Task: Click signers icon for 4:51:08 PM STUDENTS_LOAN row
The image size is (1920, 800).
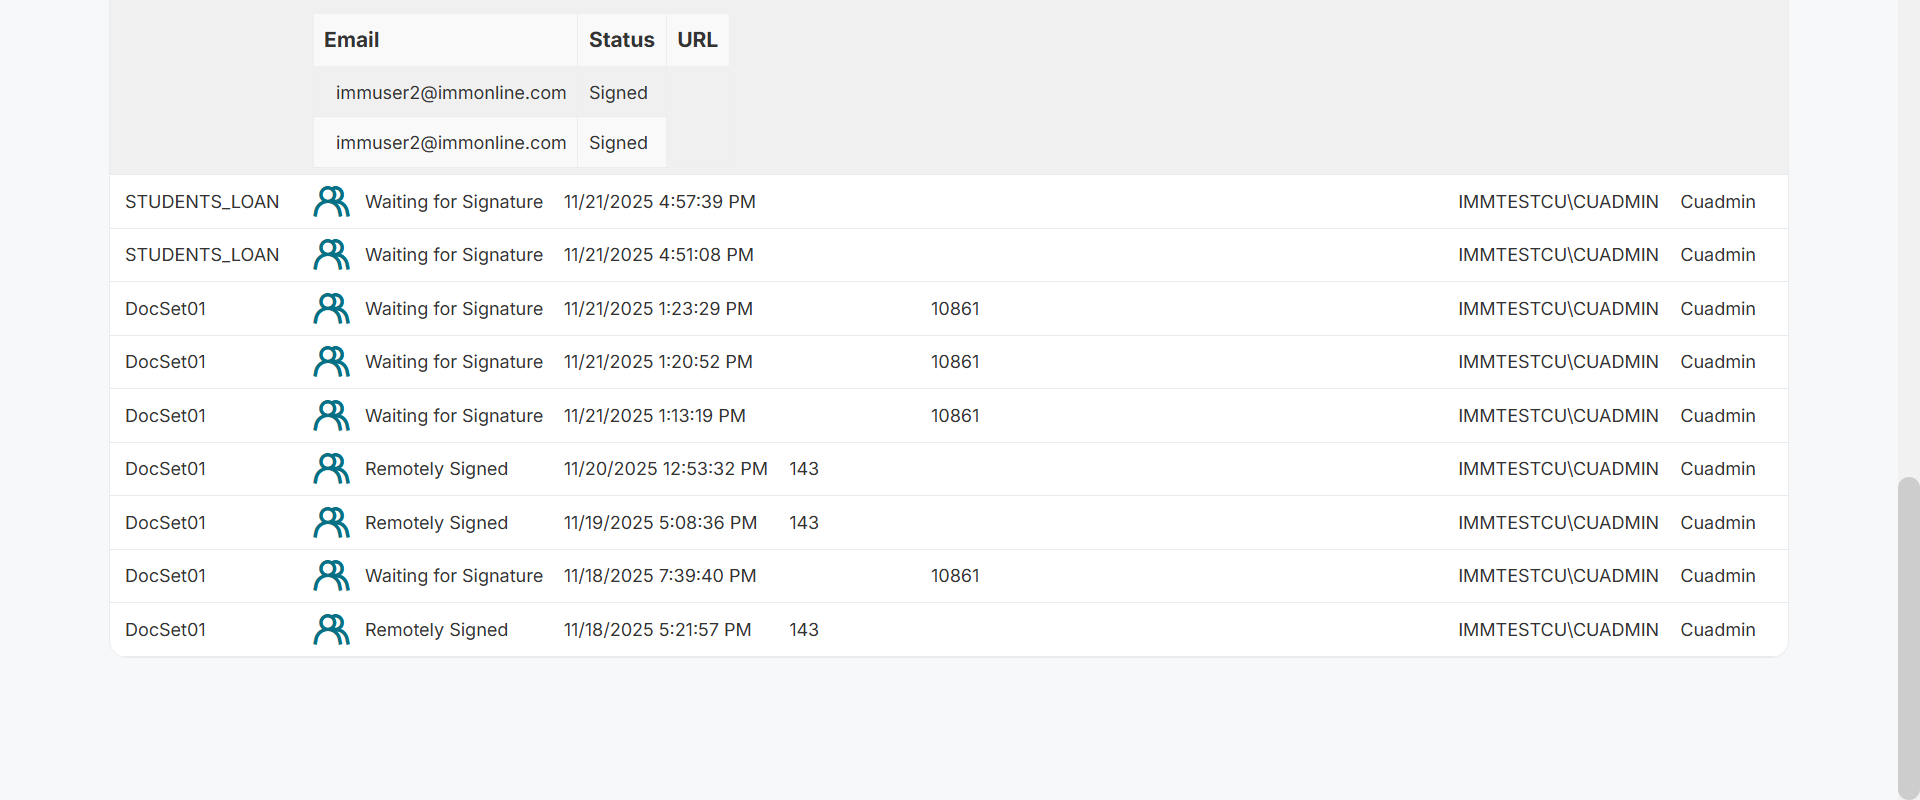Action: [331, 255]
